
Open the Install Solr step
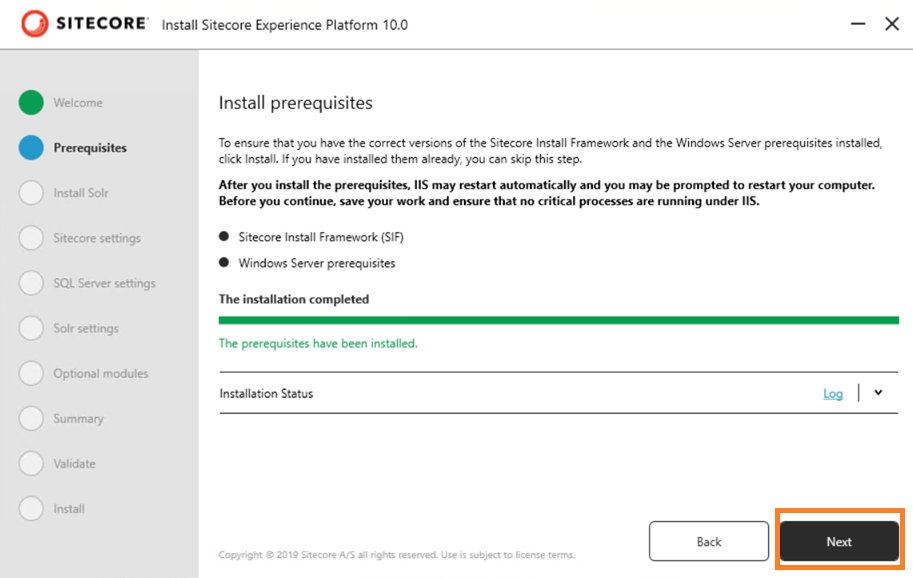81,193
